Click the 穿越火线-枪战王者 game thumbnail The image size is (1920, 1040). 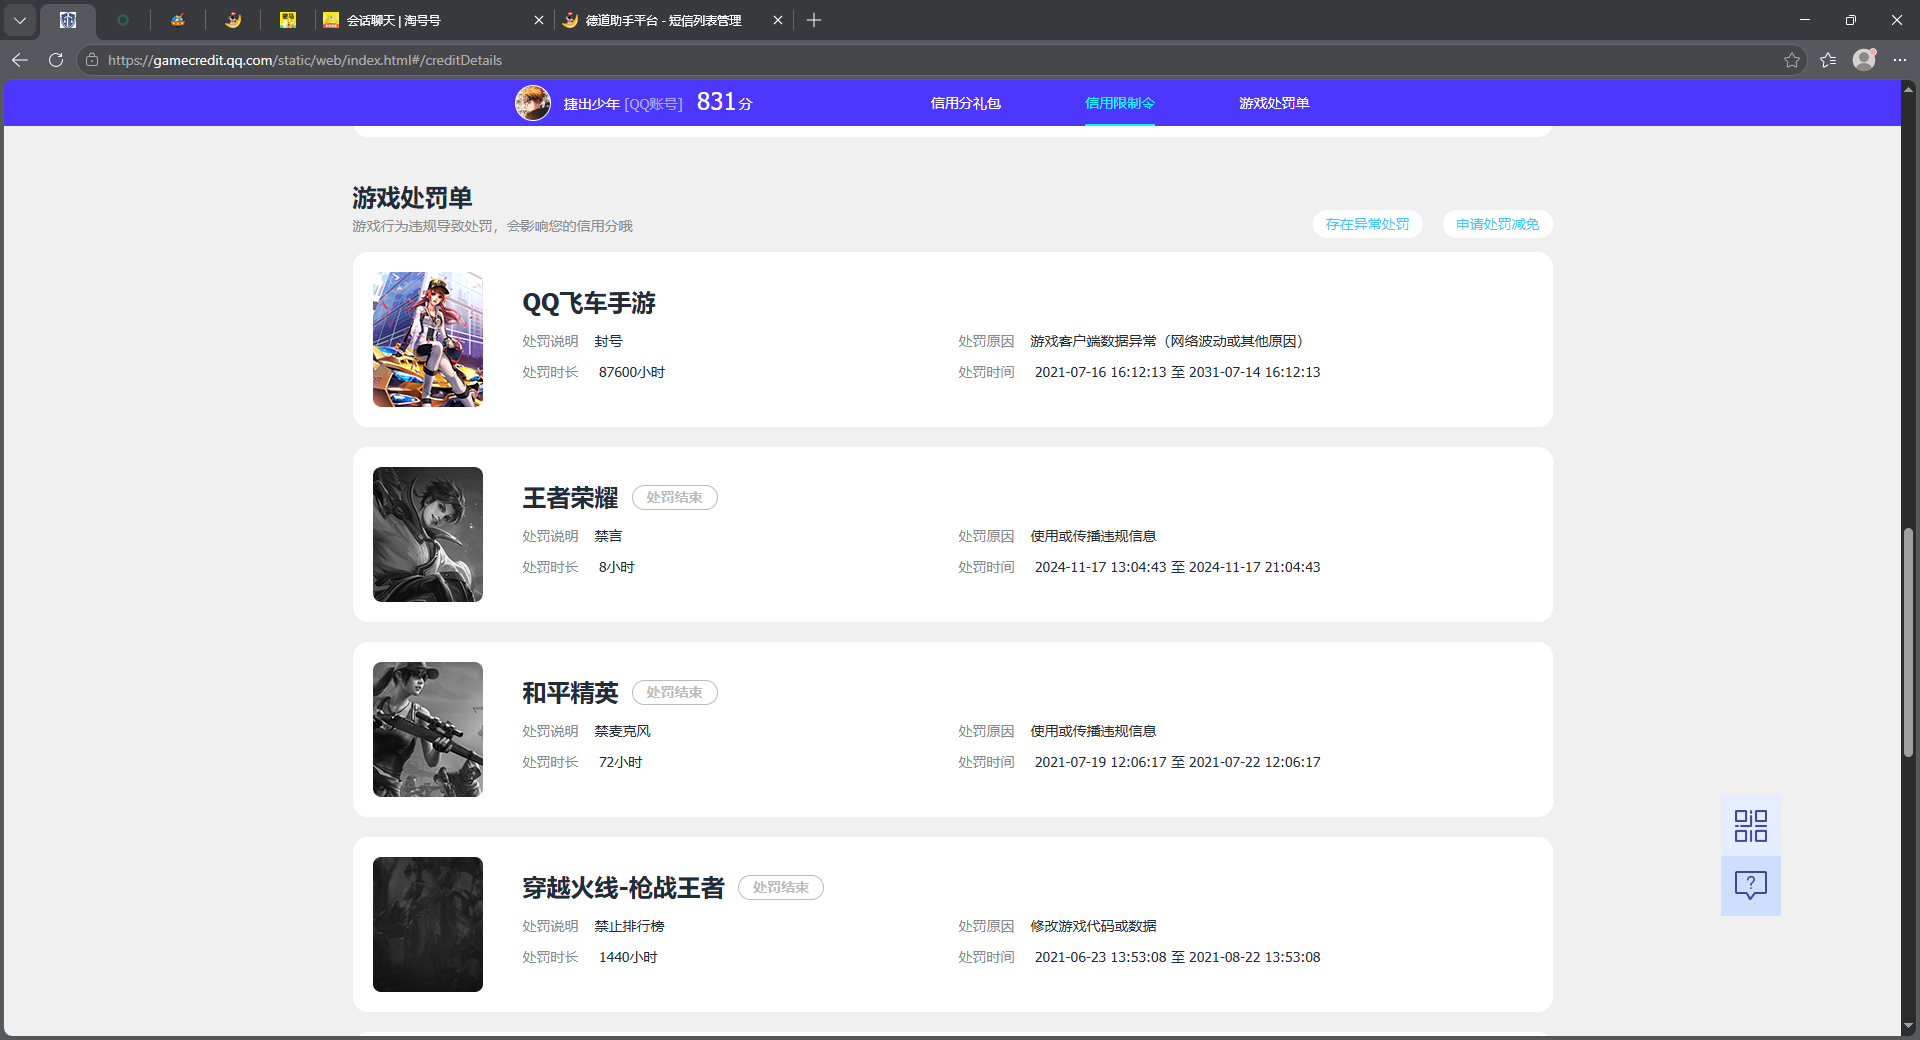coord(428,924)
